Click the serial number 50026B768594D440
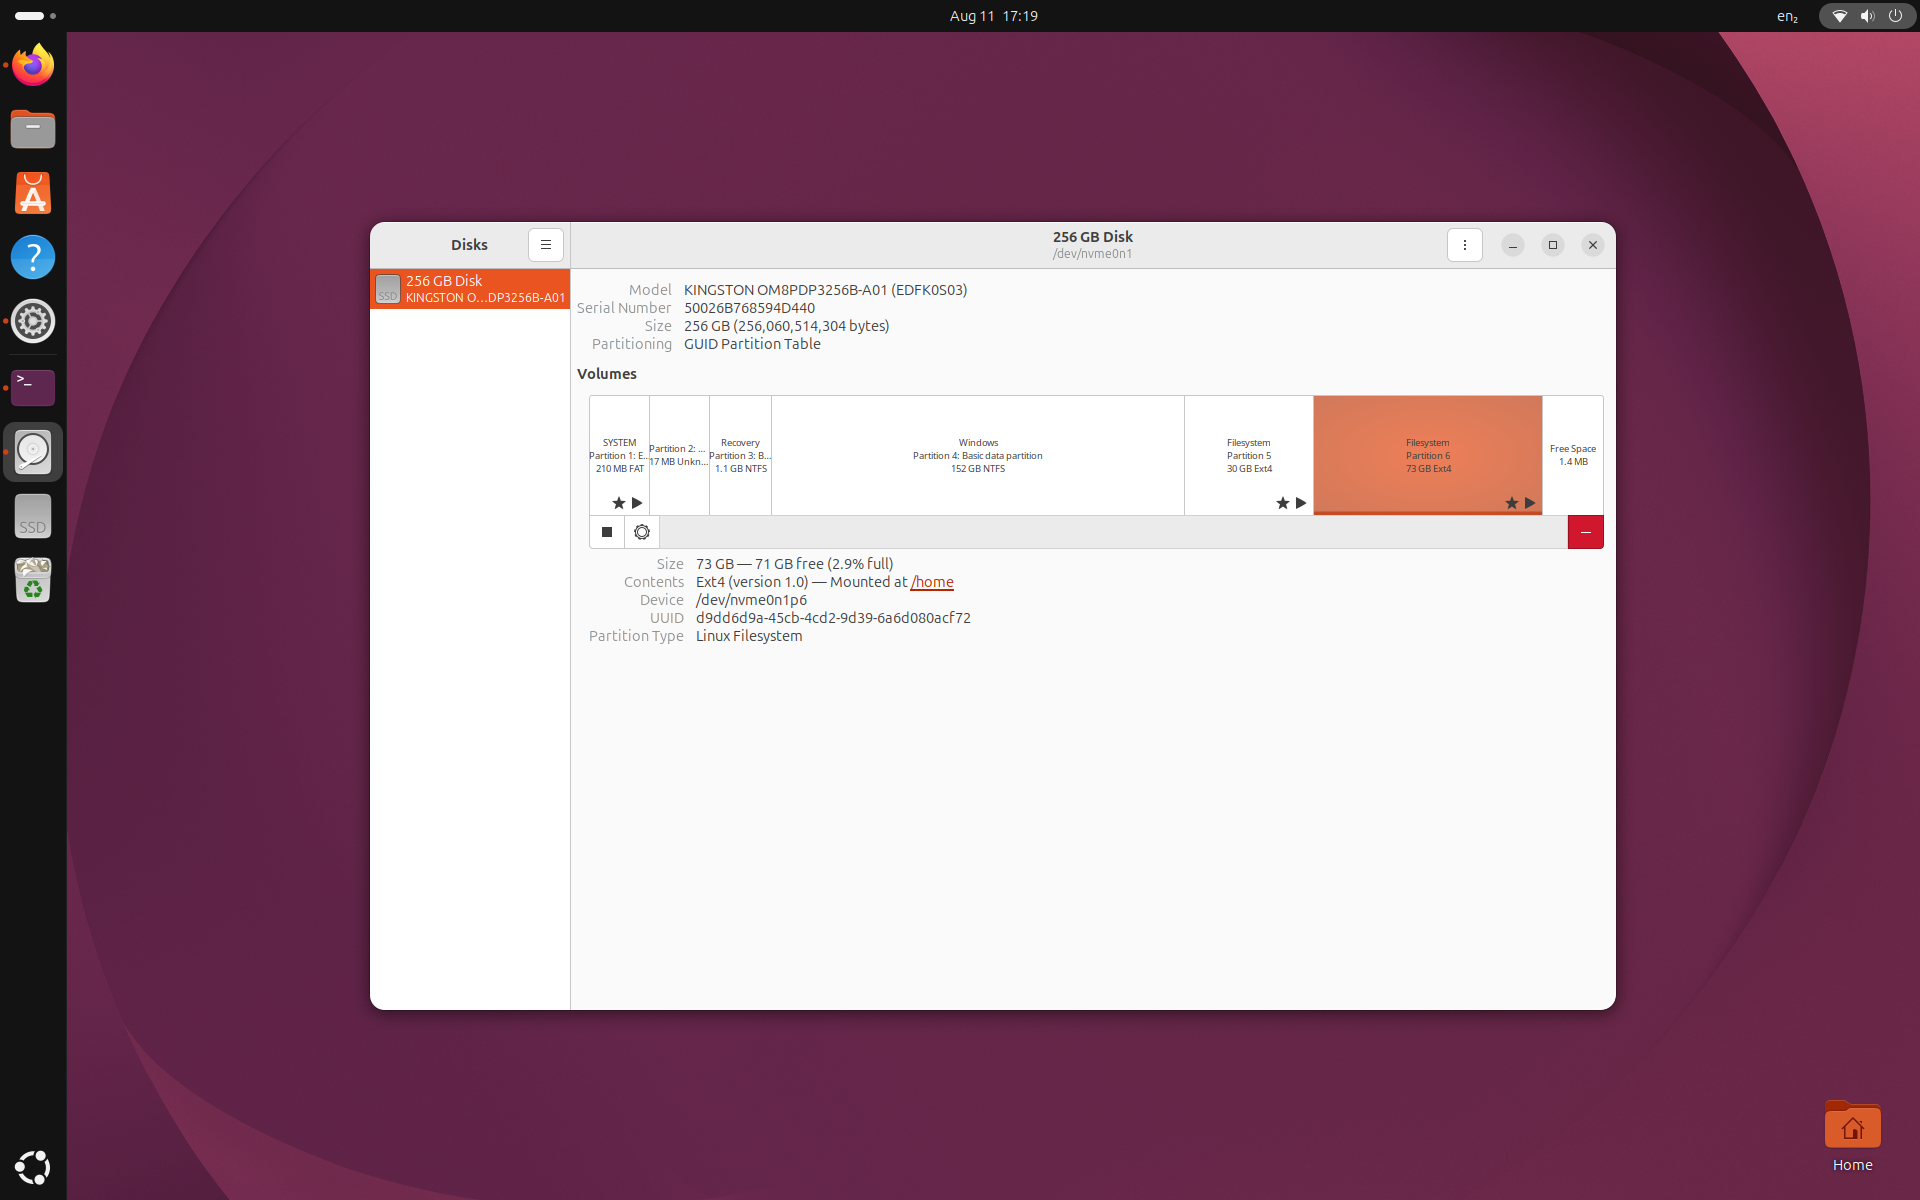Image resolution: width=1920 pixels, height=1200 pixels. [749, 308]
